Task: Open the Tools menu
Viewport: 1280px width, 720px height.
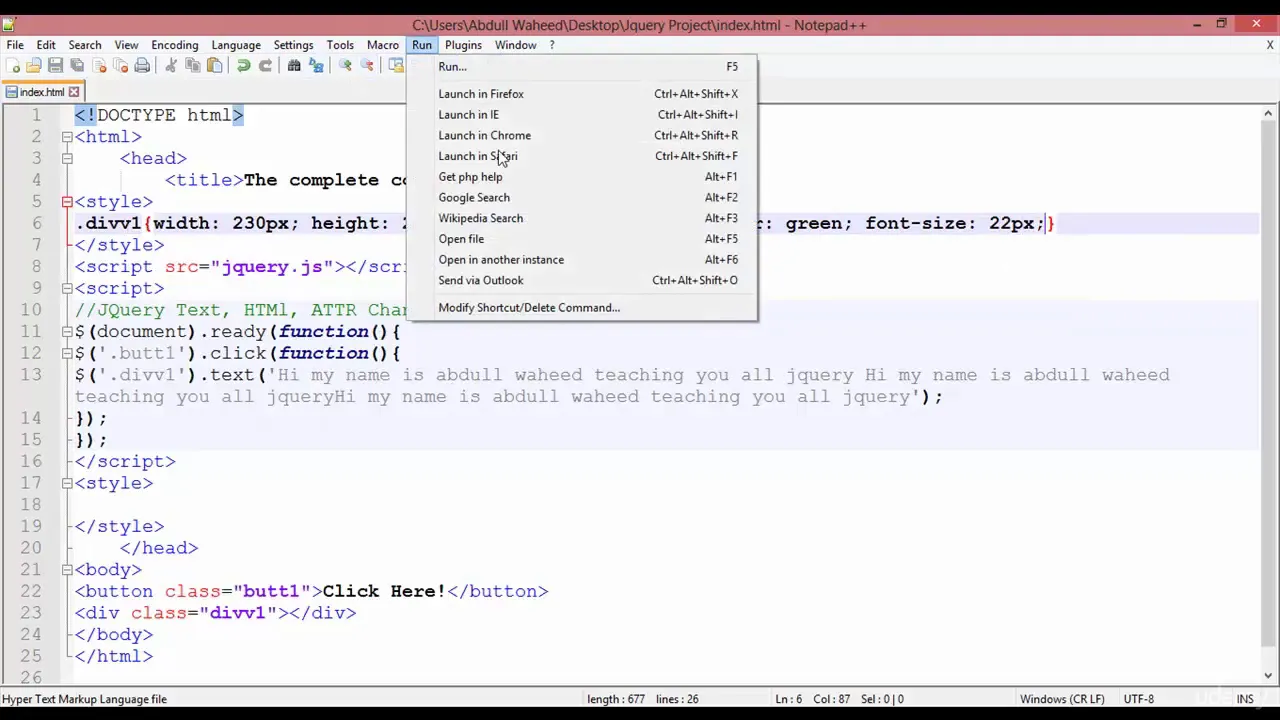Action: point(340,45)
